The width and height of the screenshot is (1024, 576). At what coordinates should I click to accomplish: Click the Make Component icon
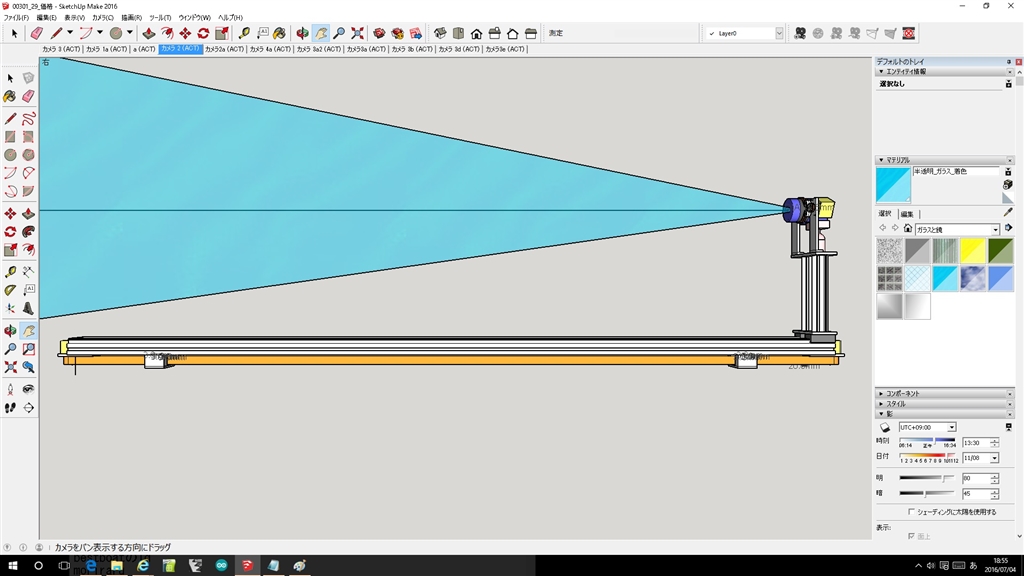tap(28, 78)
